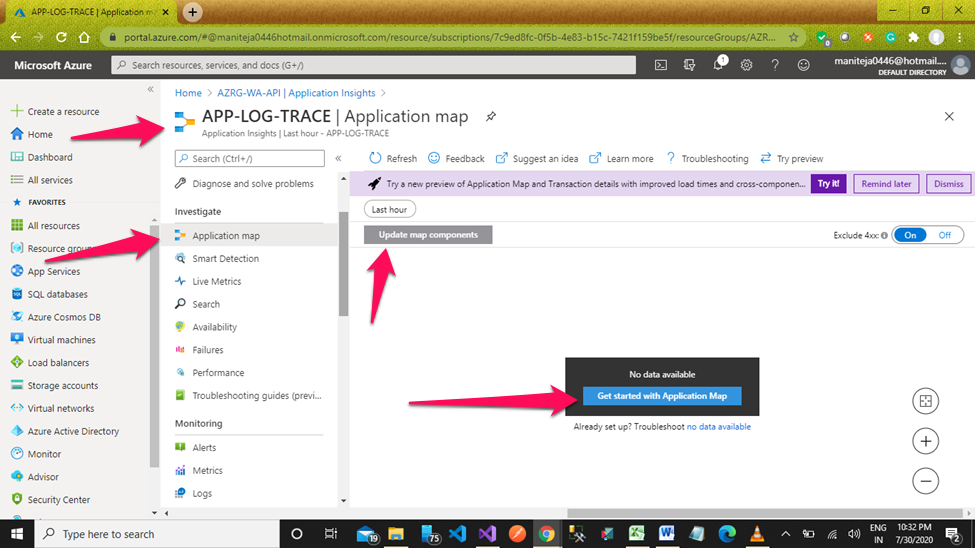Open the notifications bell

click(x=718, y=64)
